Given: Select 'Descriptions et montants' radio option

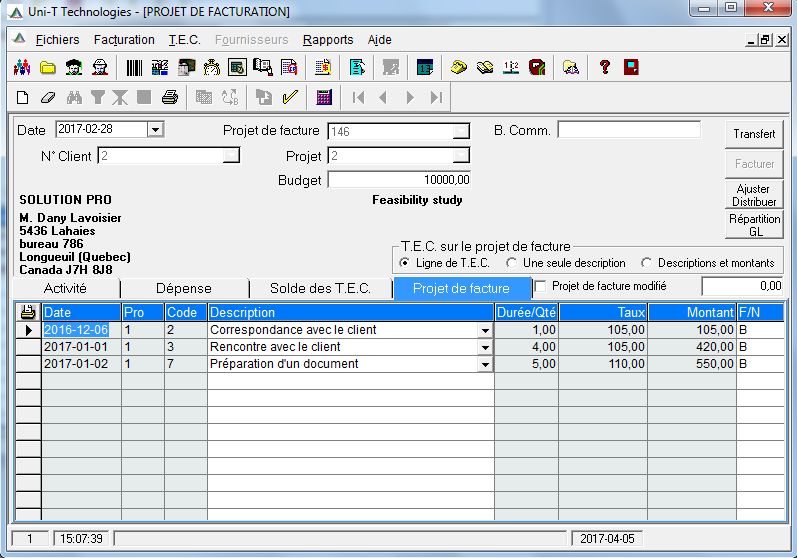Looking at the screenshot, I should click(x=646, y=263).
